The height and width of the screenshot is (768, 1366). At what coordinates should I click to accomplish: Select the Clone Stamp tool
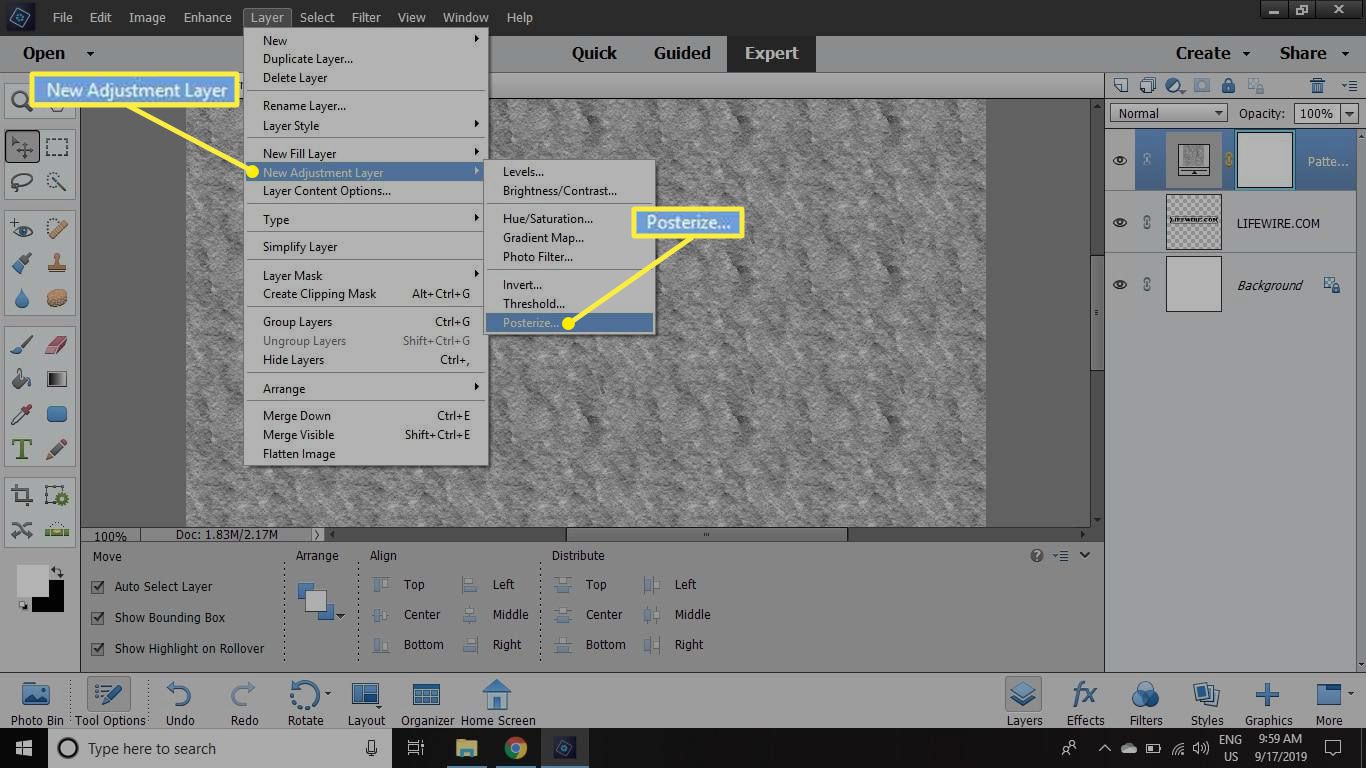[57, 263]
